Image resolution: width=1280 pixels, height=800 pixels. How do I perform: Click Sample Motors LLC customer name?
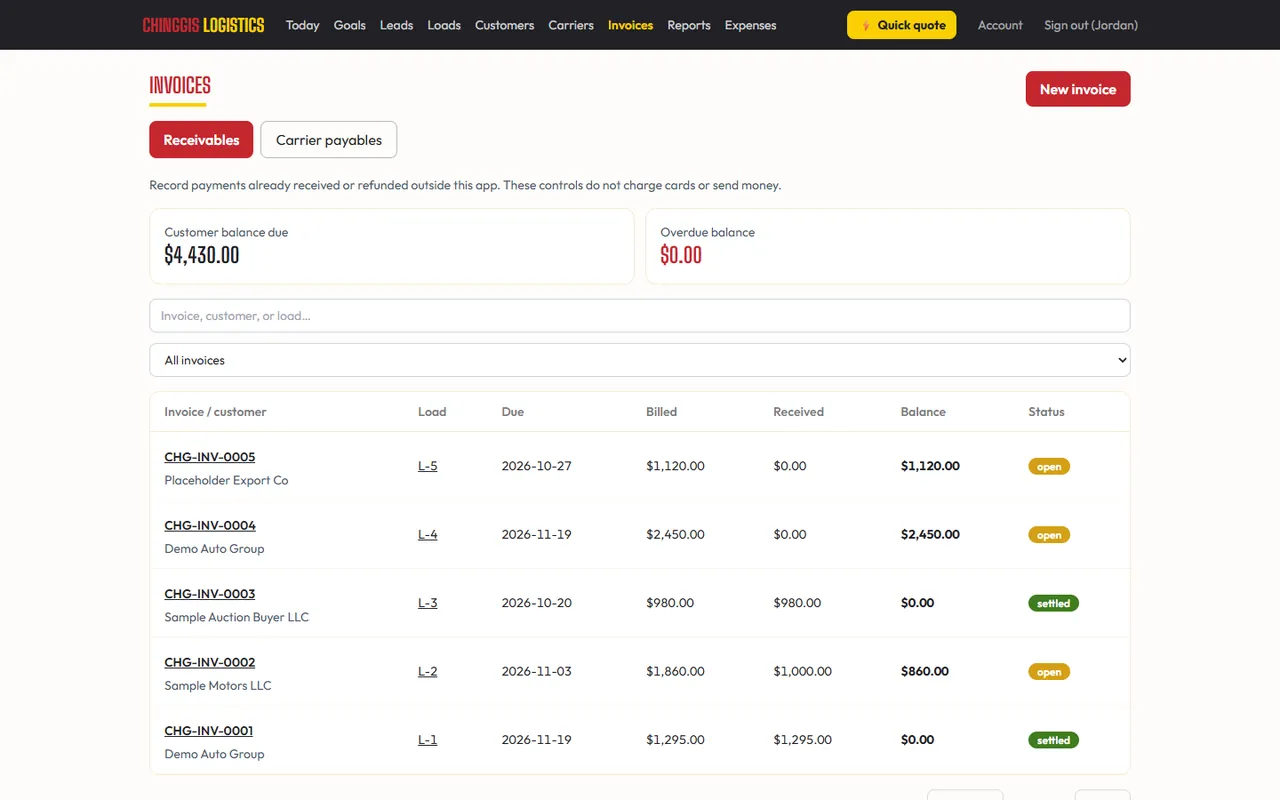[218, 686]
